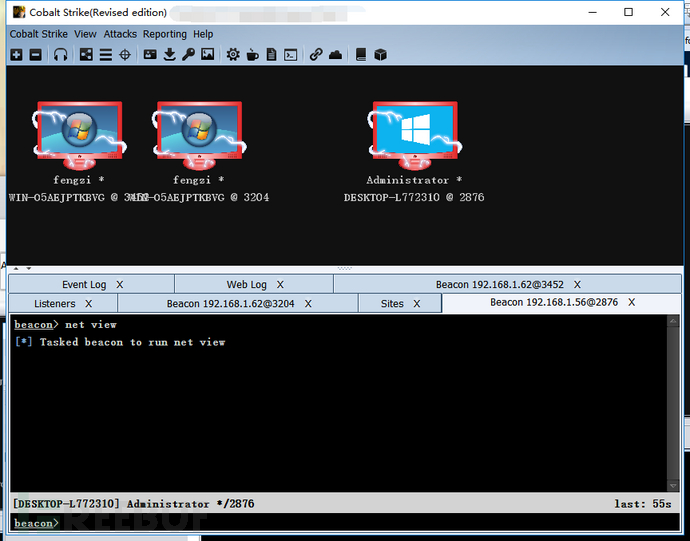690x541 pixels.
Task: Open the Reporting menu
Action: [165, 34]
